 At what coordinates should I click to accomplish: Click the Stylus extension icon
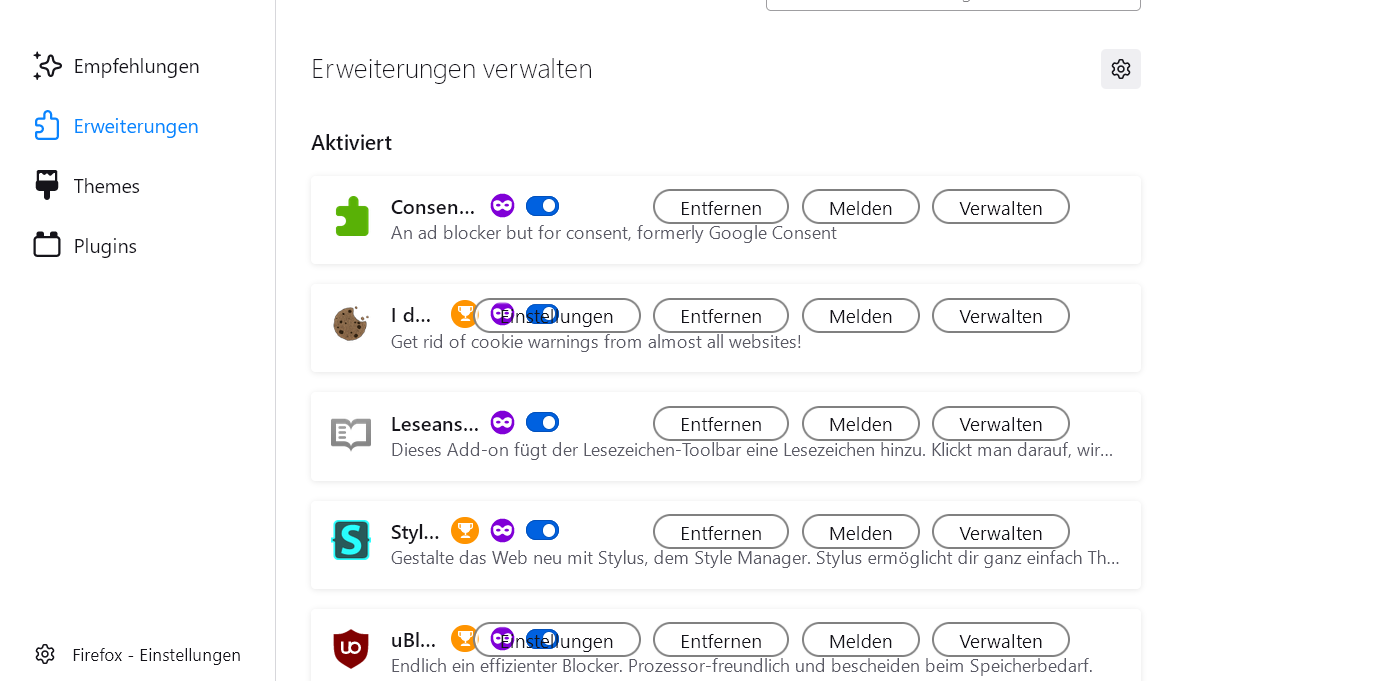pos(351,540)
